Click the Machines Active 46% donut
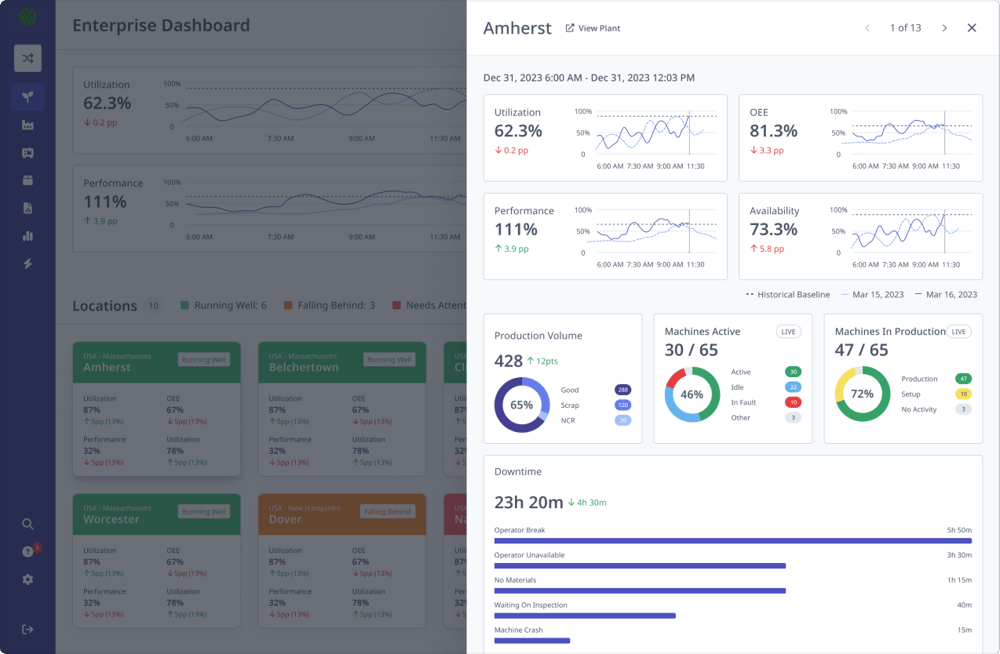Viewport: 1000px width, 654px height. [692, 394]
